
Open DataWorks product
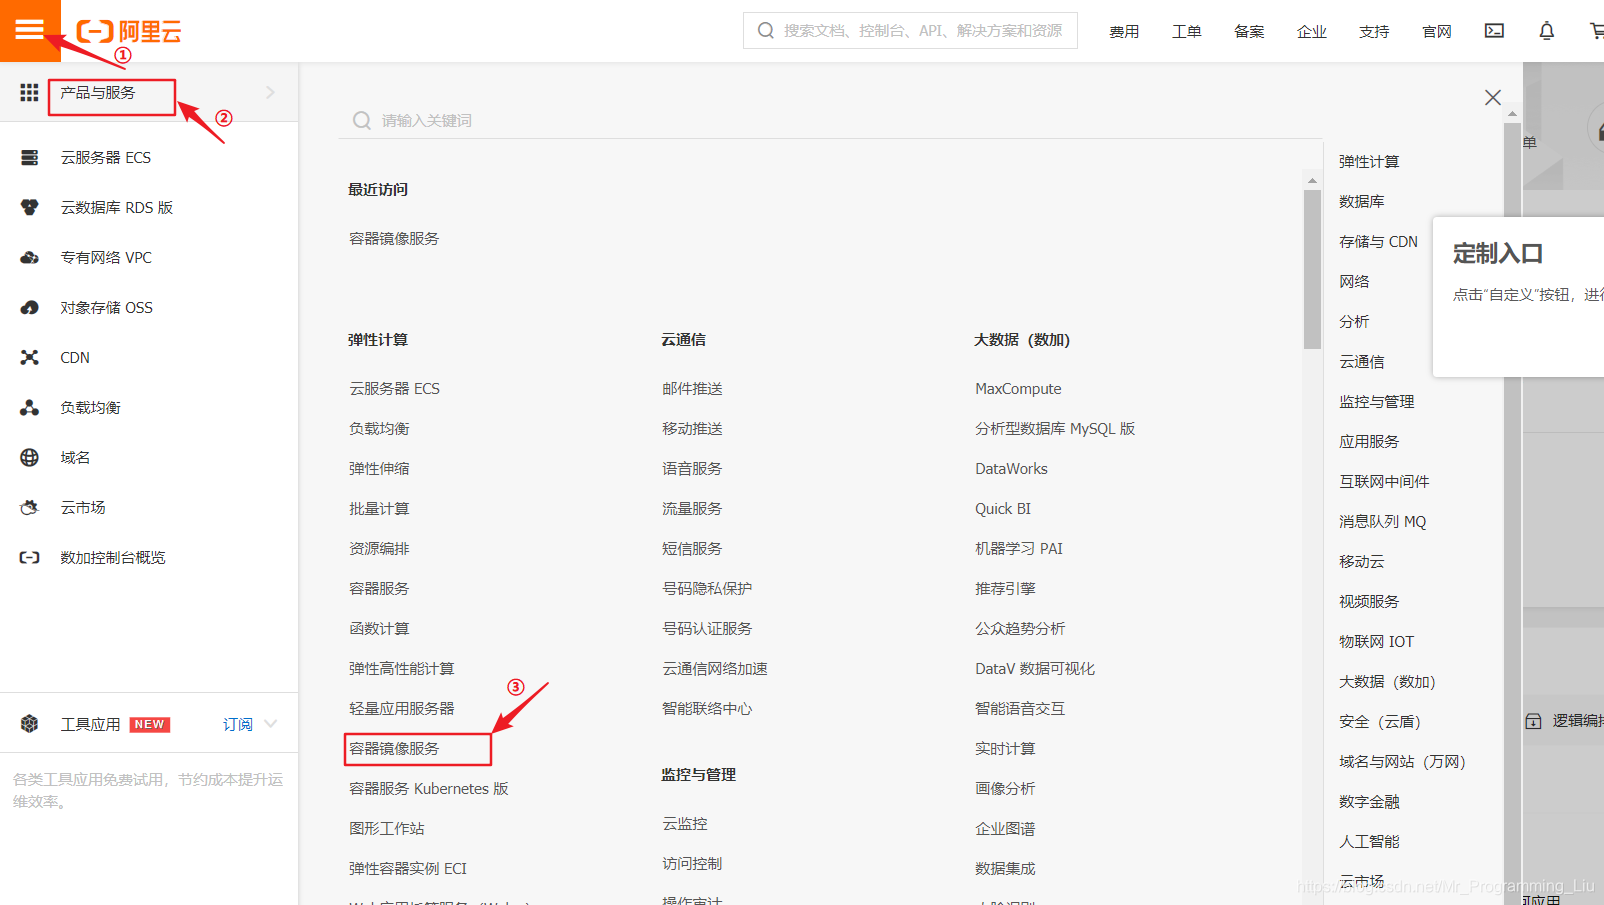coord(1011,469)
